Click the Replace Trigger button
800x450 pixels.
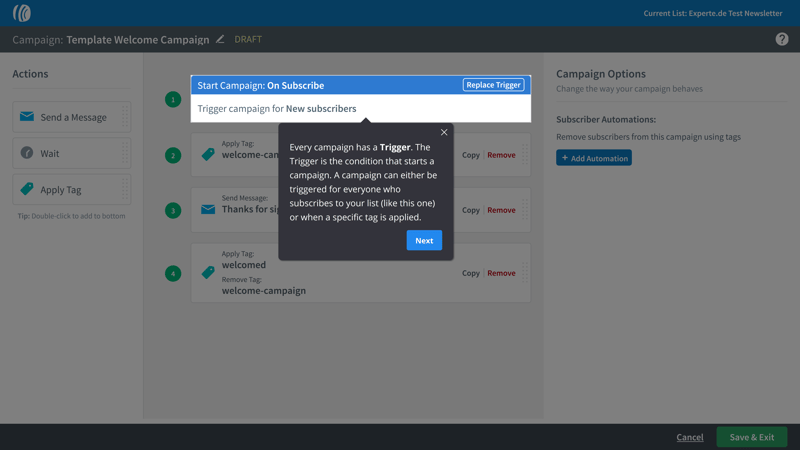pos(493,85)
